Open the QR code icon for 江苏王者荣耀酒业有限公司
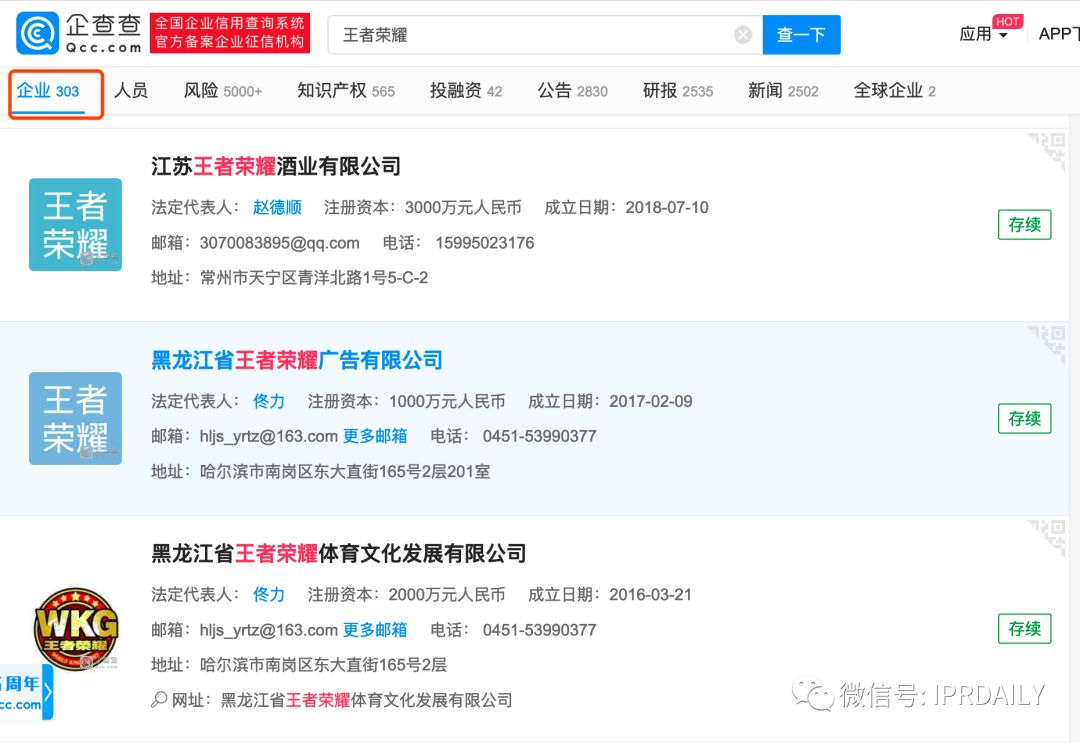Viewport: 1080px width, 743px height. 1048,150
